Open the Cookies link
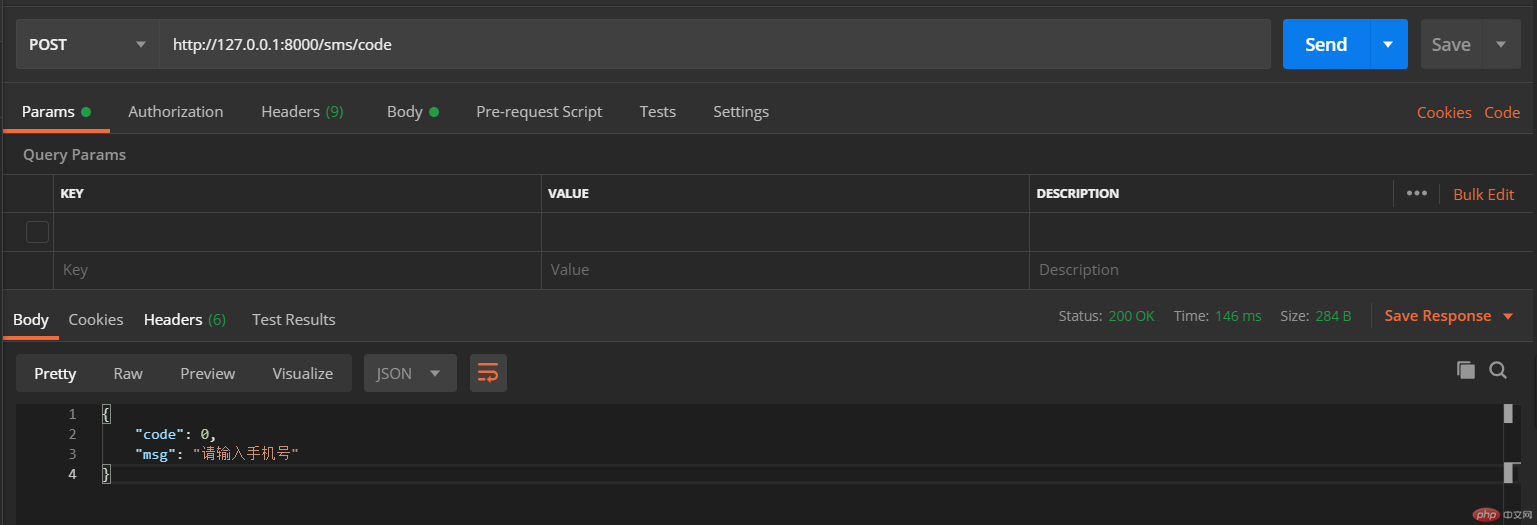 1444,113
